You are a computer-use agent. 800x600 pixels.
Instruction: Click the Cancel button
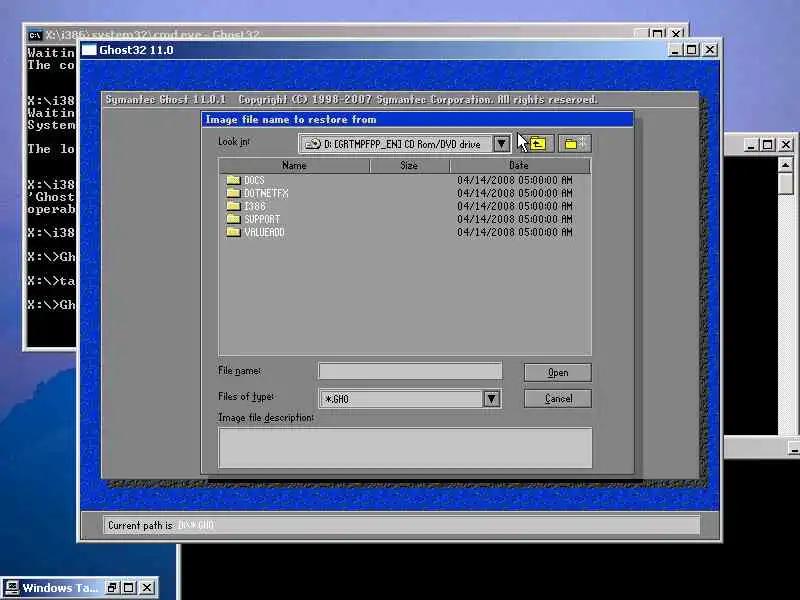coord(558,398)
